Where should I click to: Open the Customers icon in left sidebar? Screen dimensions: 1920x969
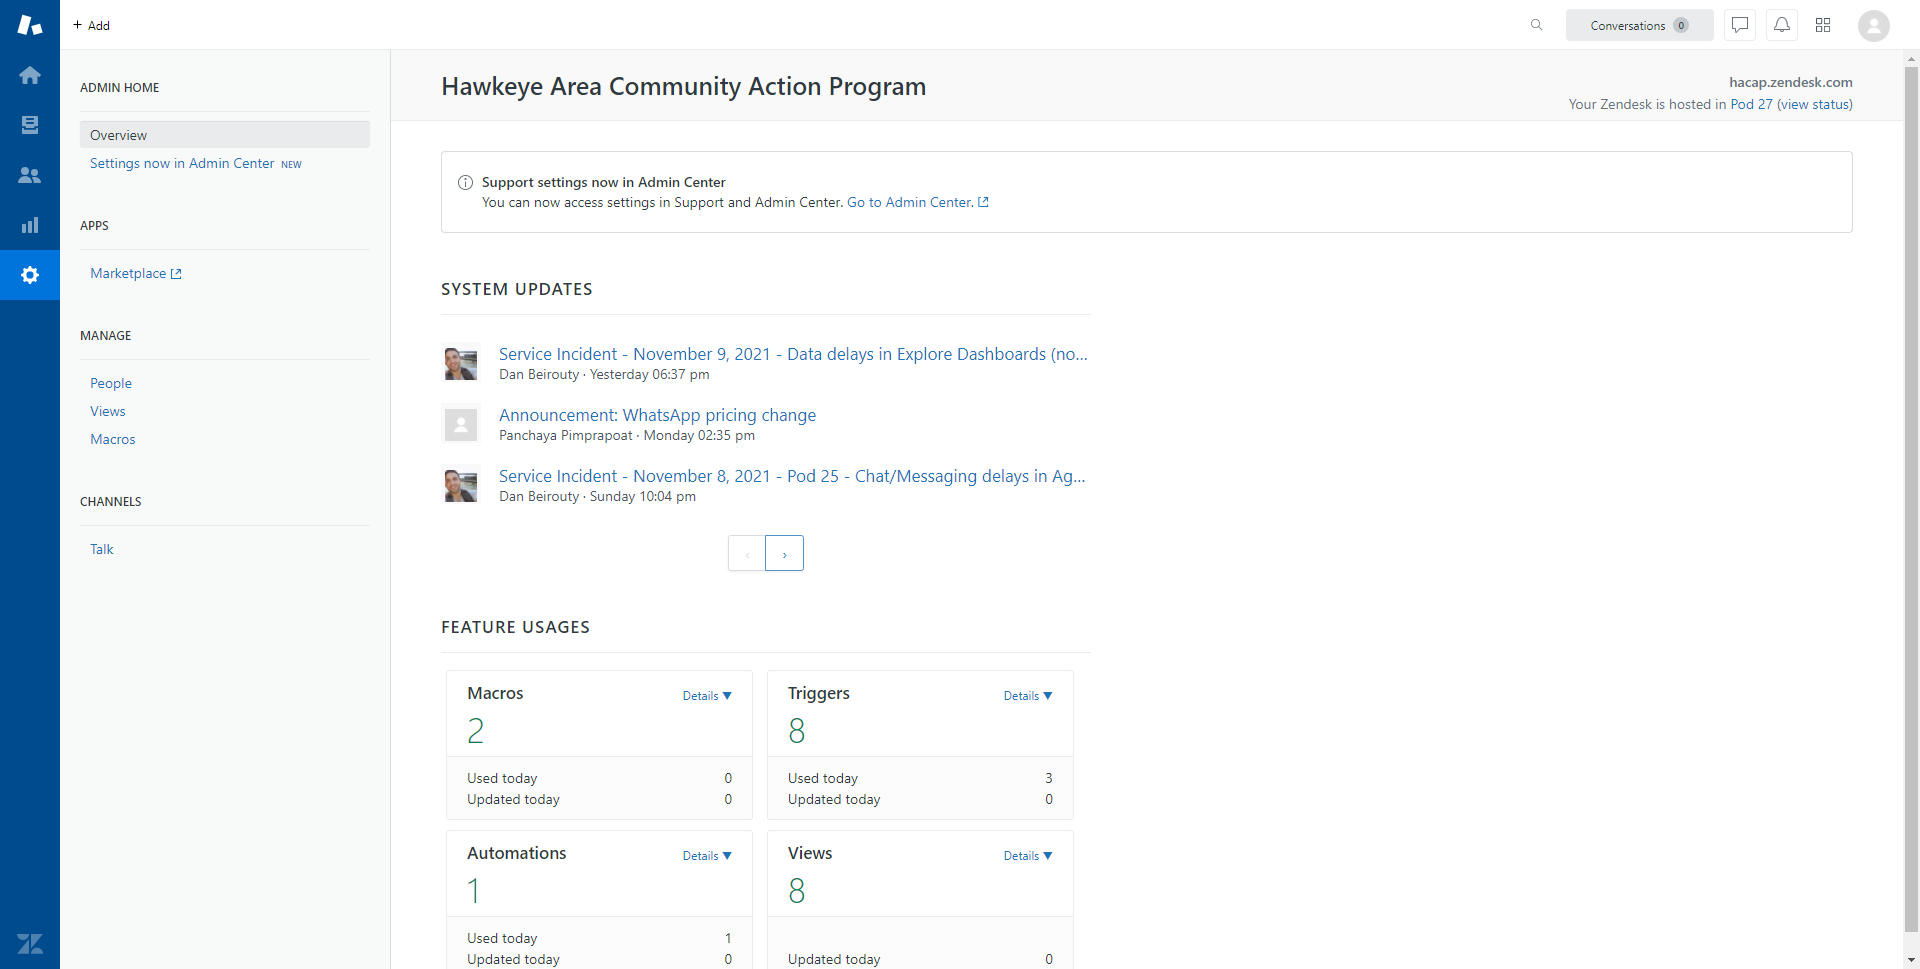(30, 175)
